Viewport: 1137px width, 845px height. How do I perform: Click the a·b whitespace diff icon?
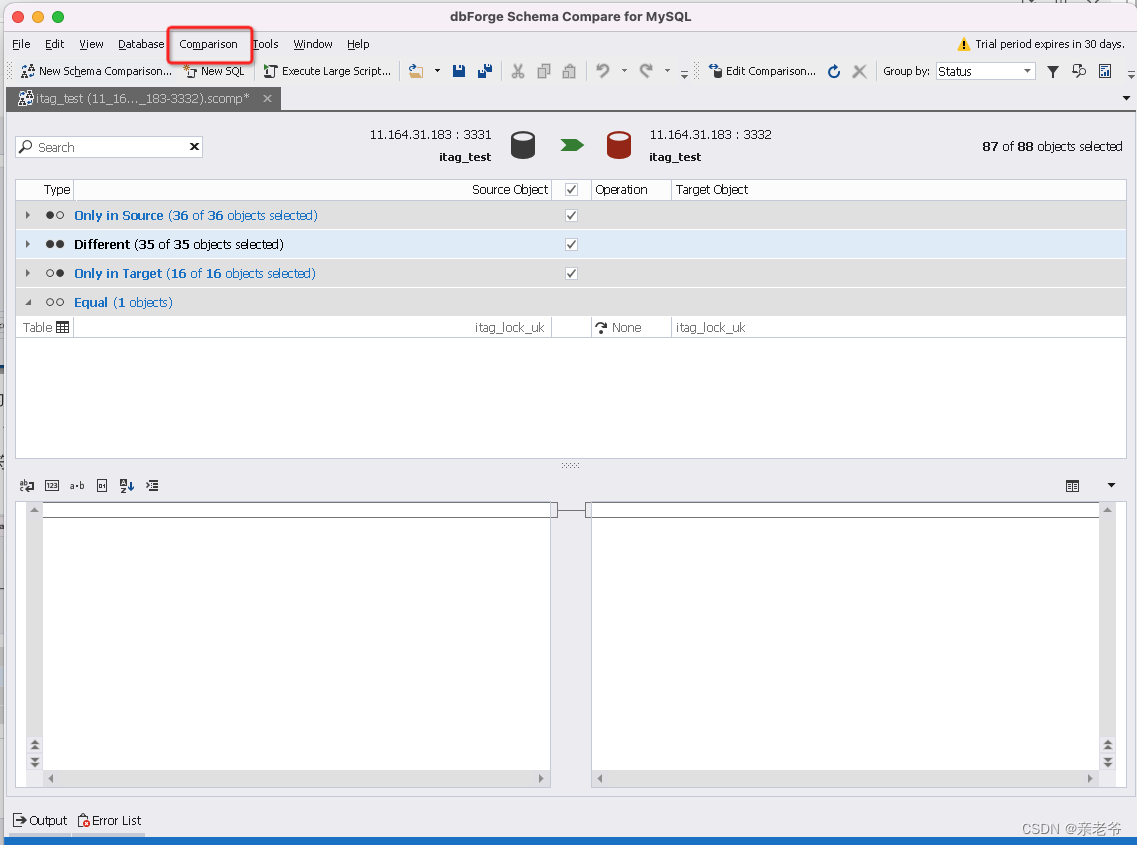click(77, 486)
